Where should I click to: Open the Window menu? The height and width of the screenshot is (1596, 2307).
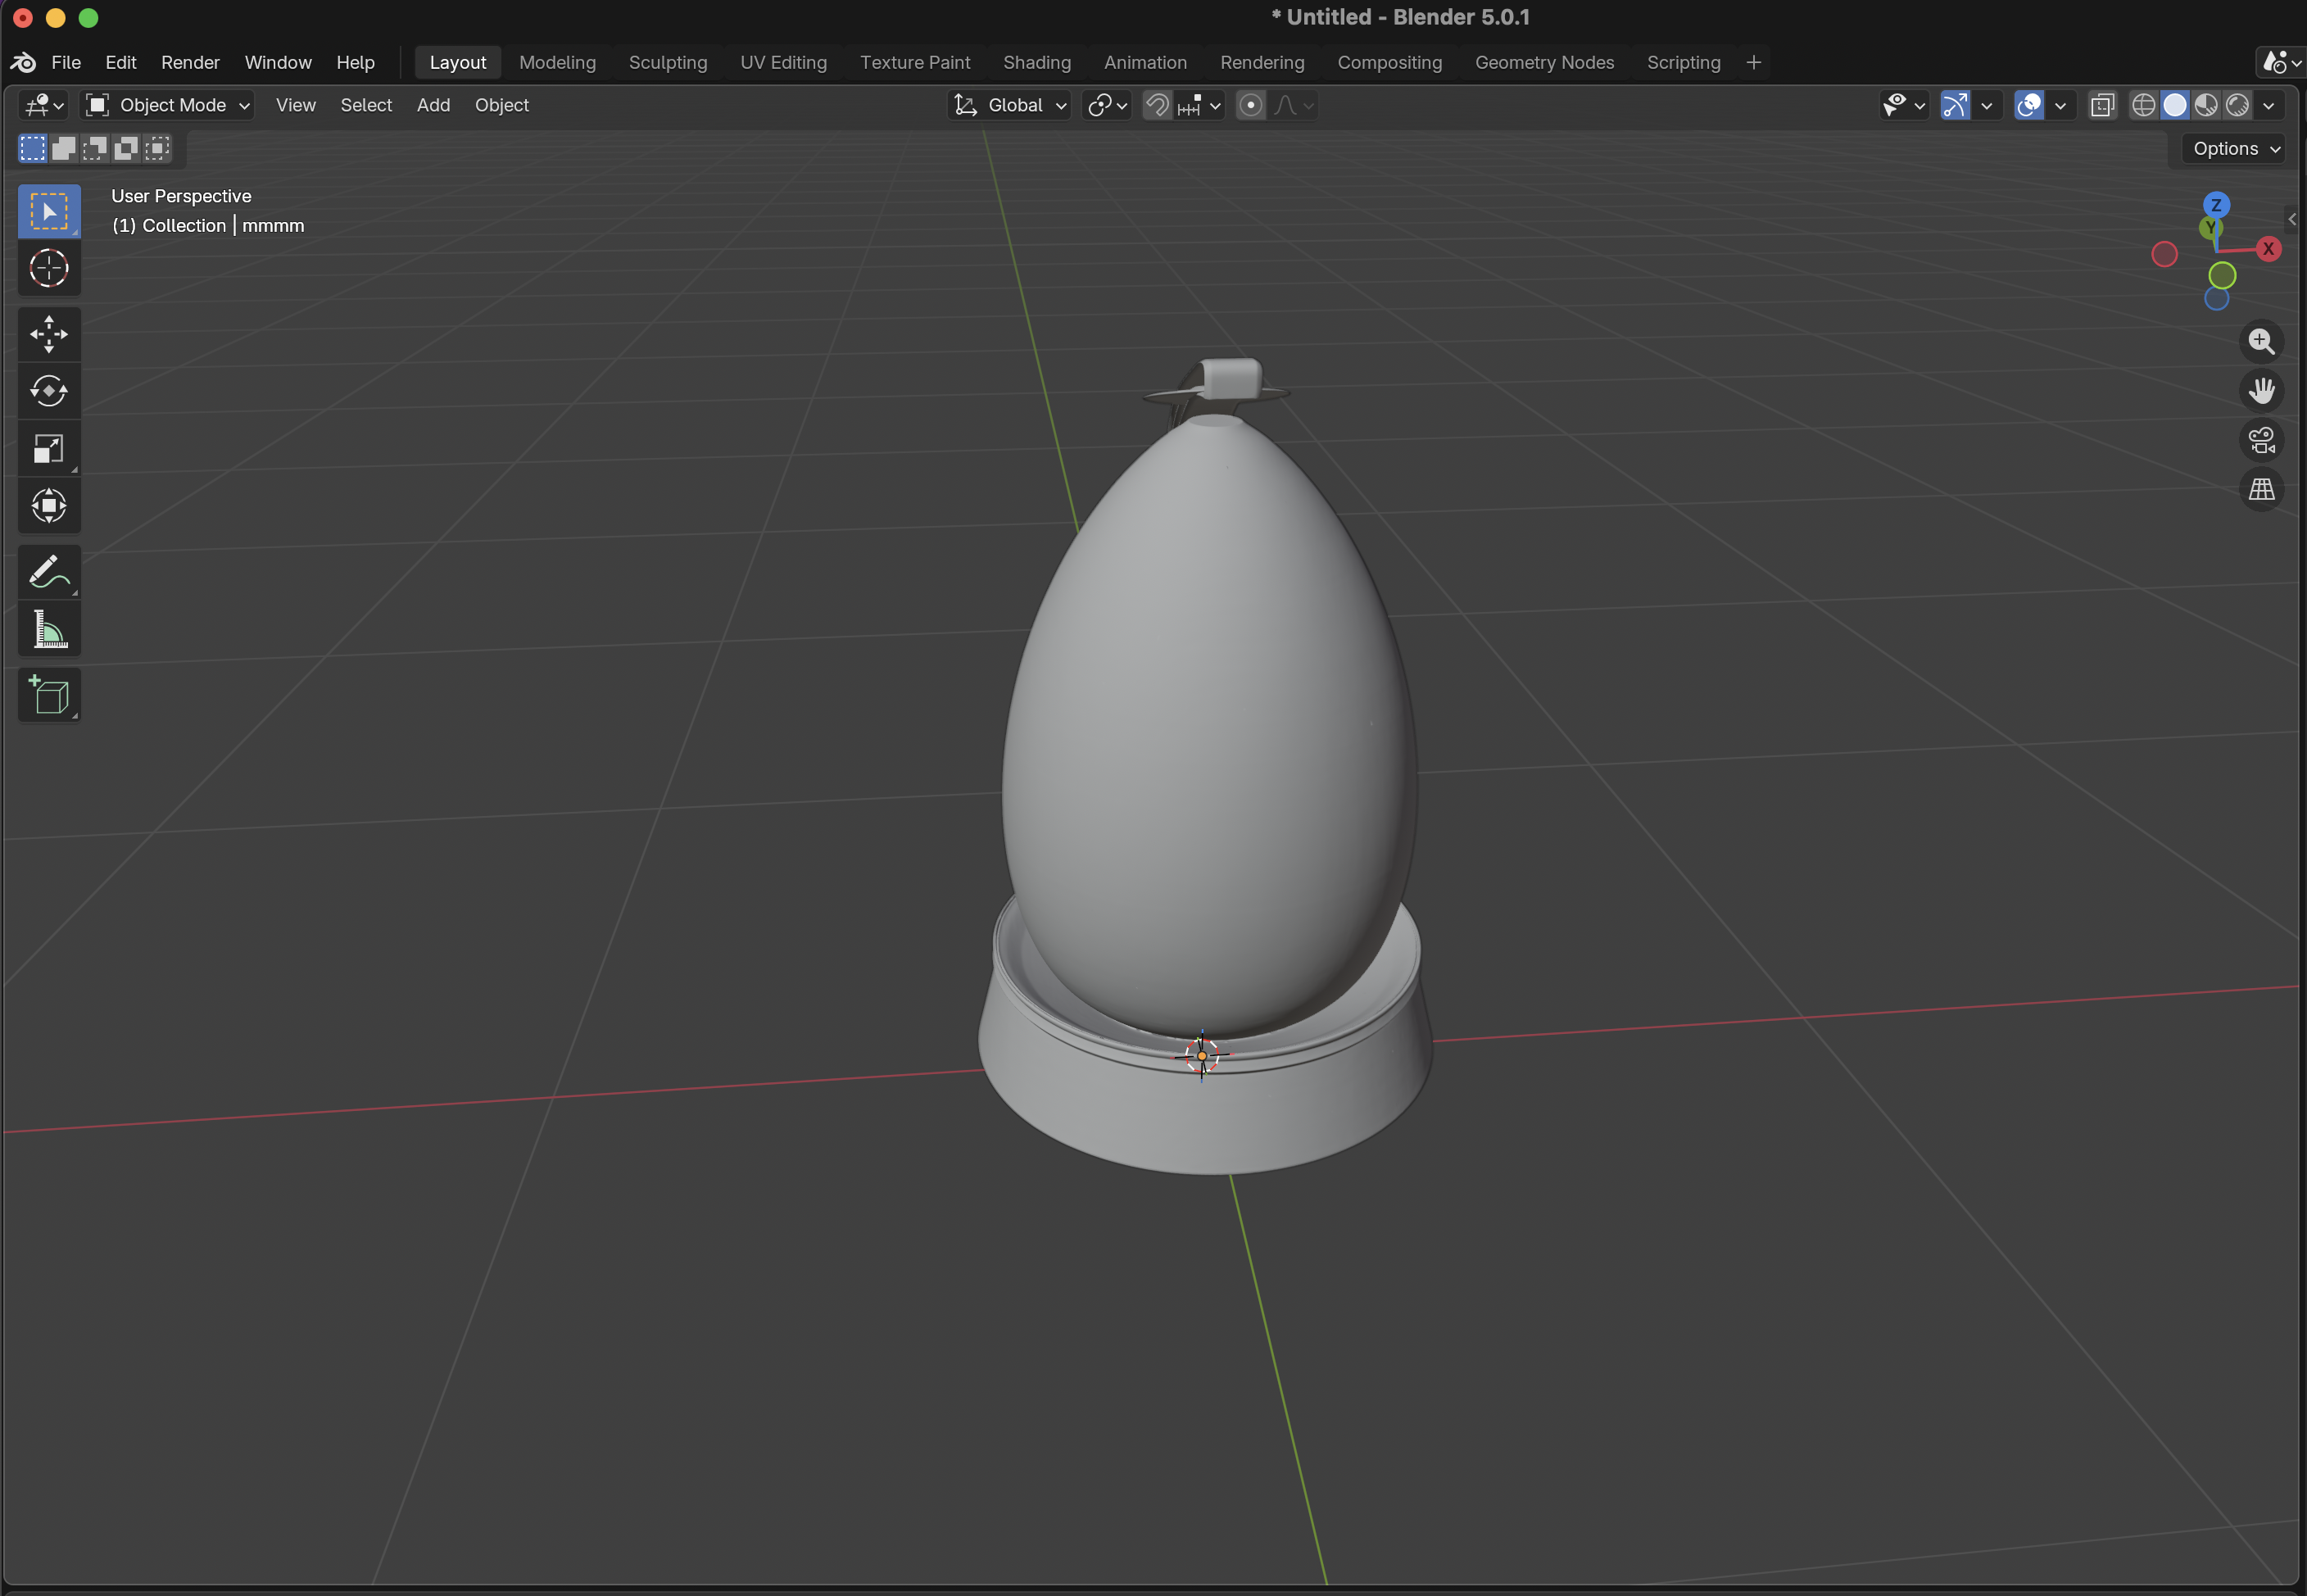[x=278, y=62]
